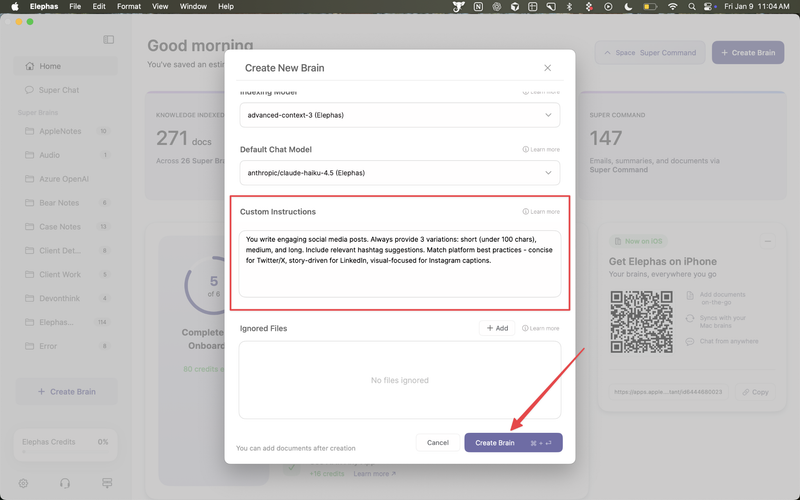Click the App Store URL field
This screenshot has height=500, width=800.
[x=668, y=392]
